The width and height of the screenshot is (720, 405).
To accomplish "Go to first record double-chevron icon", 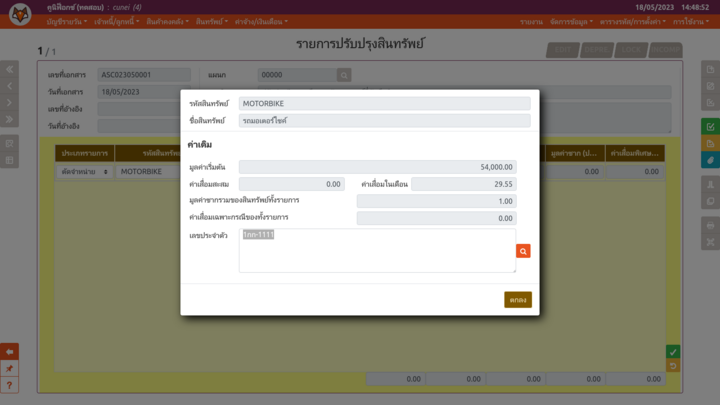I will tap(9, 69).
